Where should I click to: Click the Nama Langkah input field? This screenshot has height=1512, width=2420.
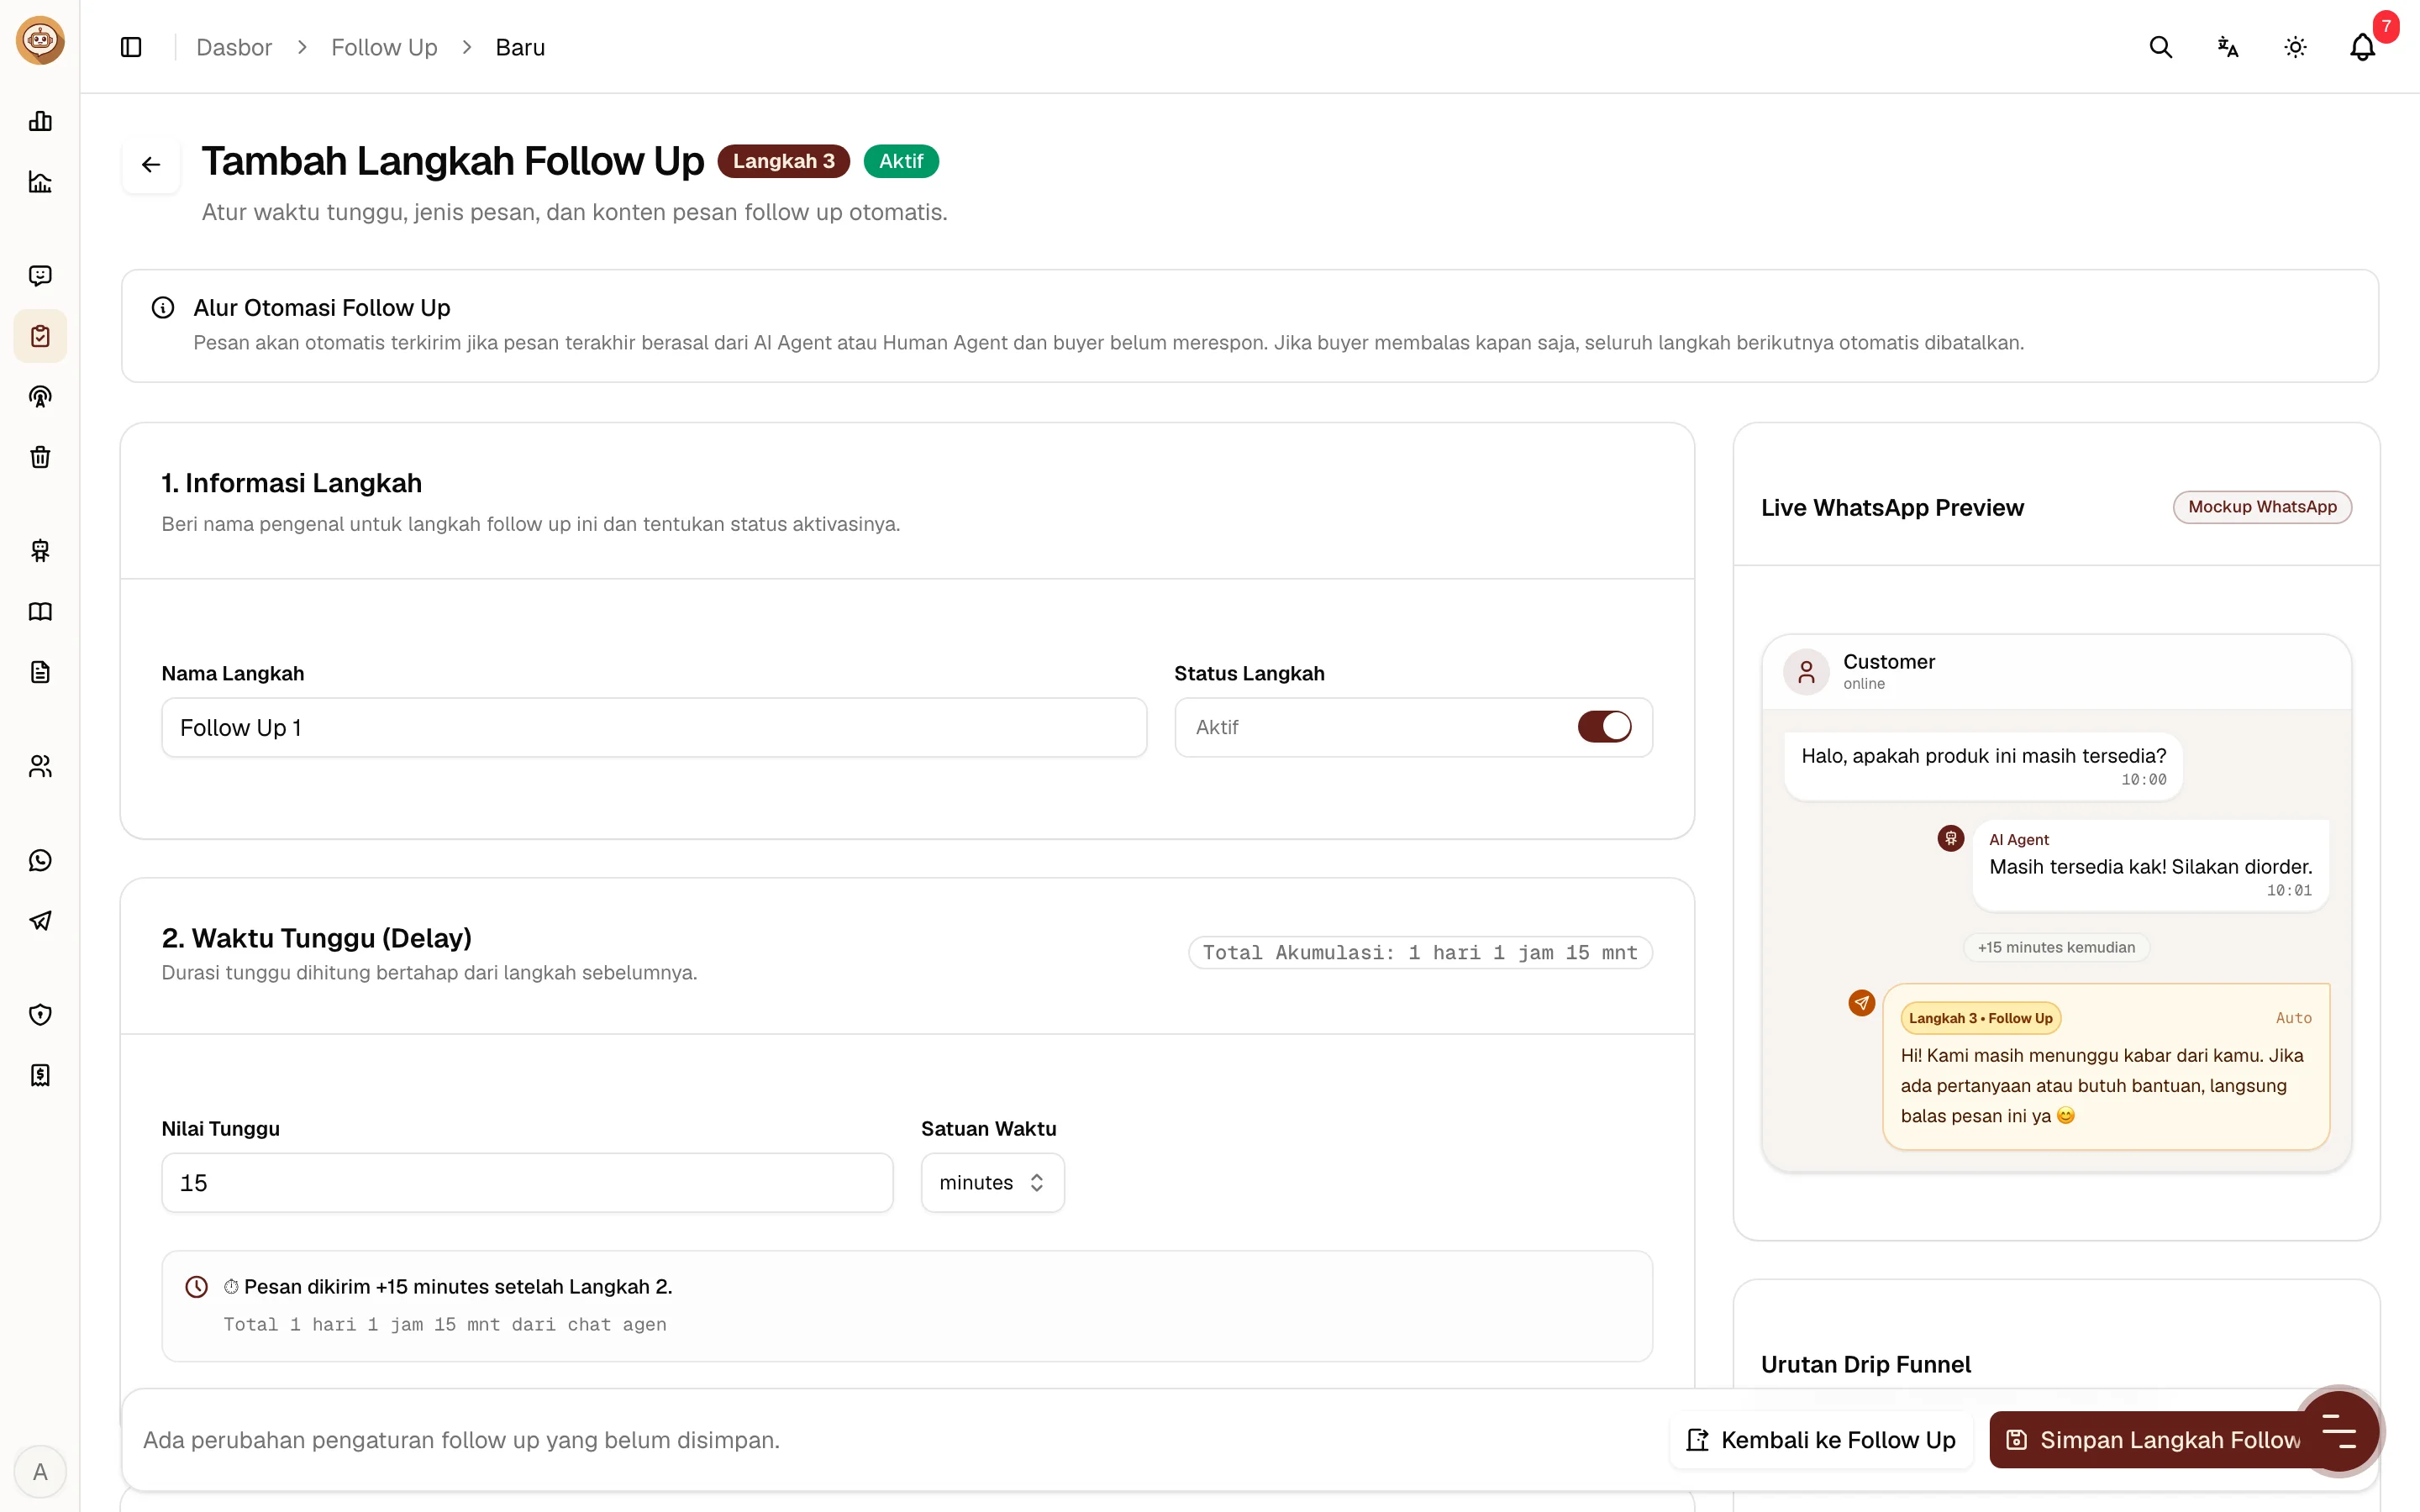coord(654,727)
